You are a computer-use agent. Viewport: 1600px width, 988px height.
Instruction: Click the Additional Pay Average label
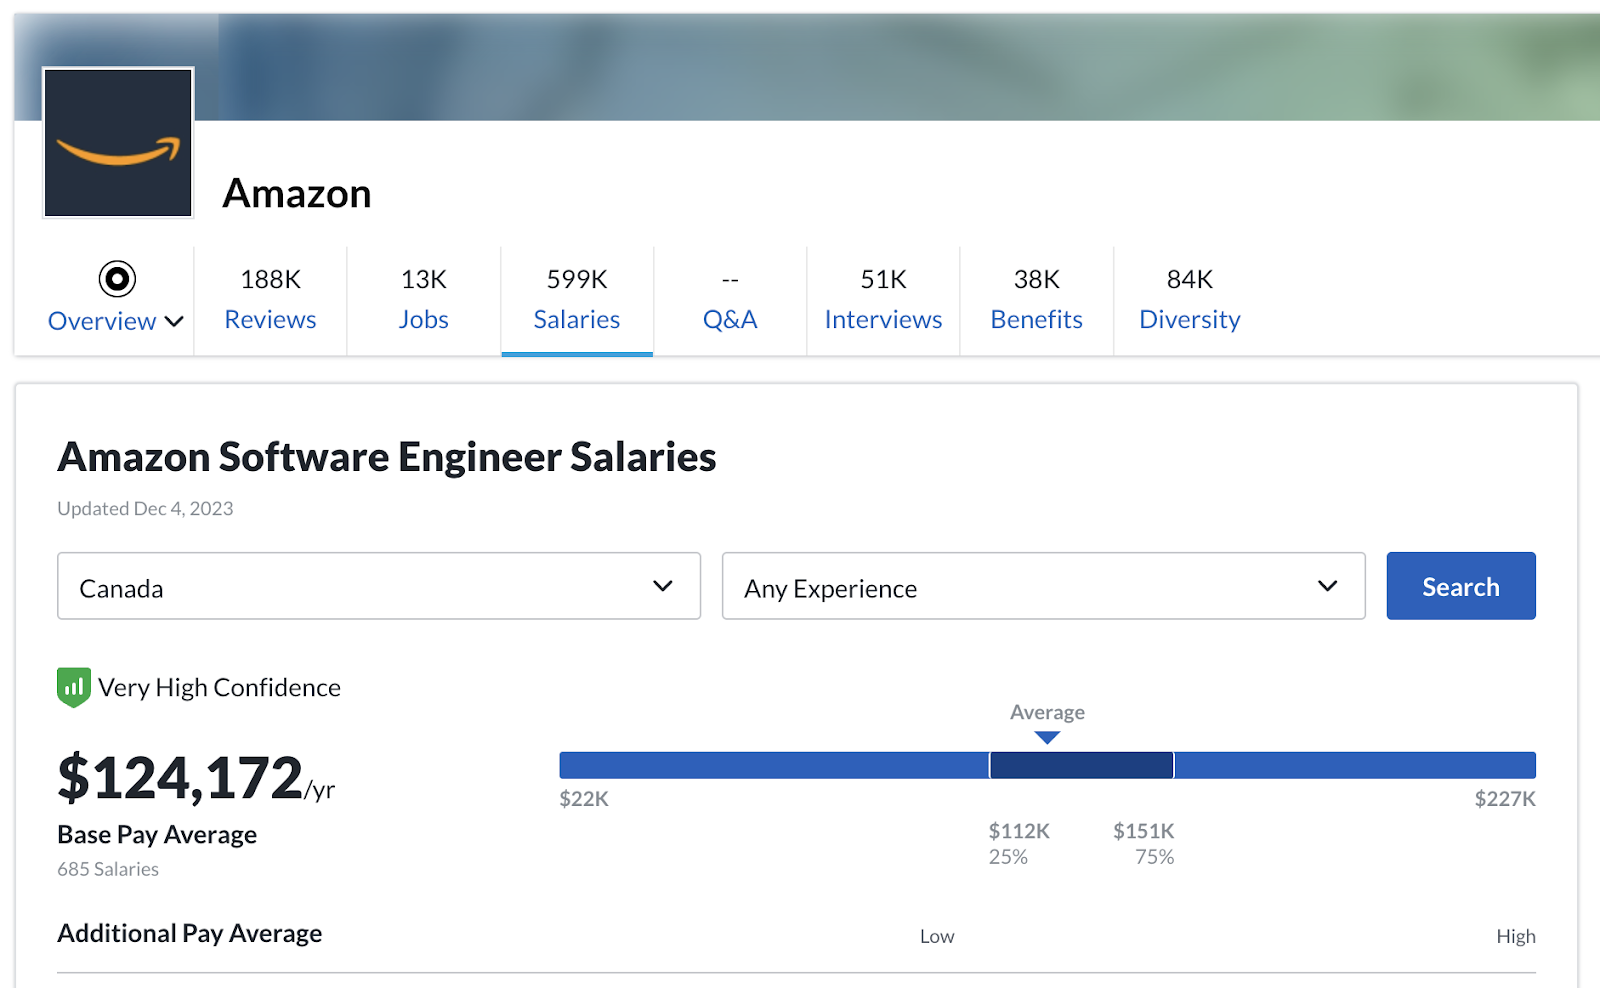pyautogui.click(x=190, y=933)
